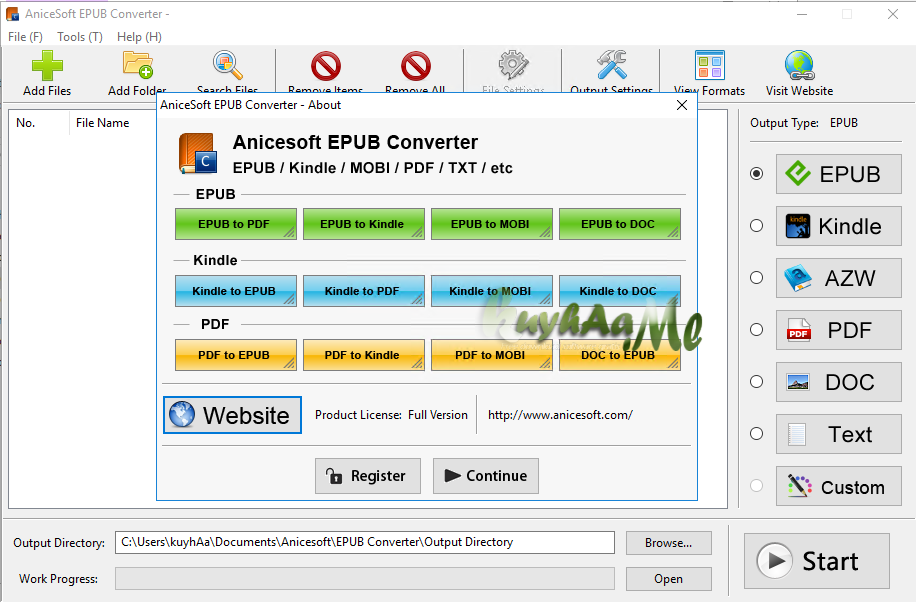Click the Register button

pyautogui.click(x=367, y=476)
